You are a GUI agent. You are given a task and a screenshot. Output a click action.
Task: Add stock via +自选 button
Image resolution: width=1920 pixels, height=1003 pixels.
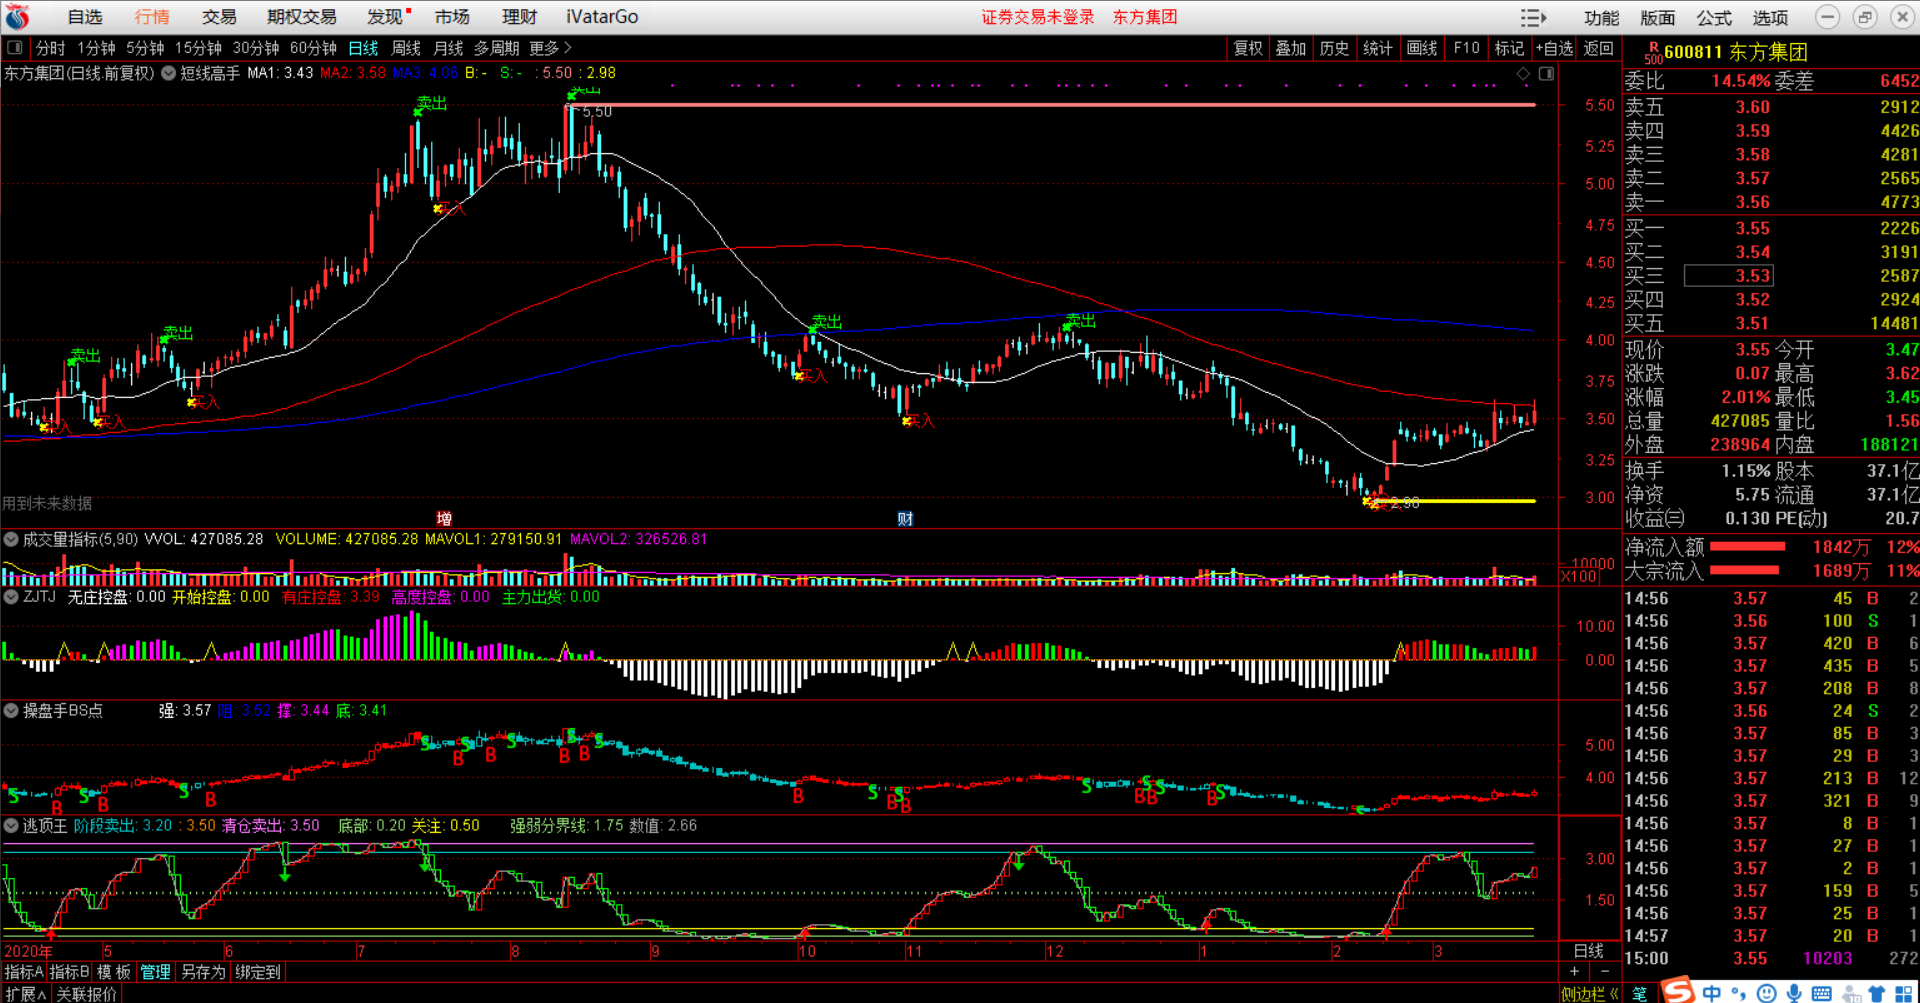(1555, 48)
